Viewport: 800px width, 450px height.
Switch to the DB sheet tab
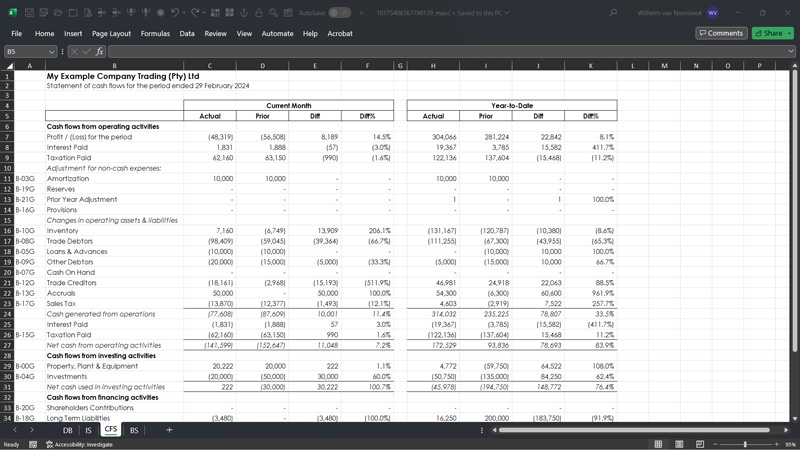tap(67, 430)
